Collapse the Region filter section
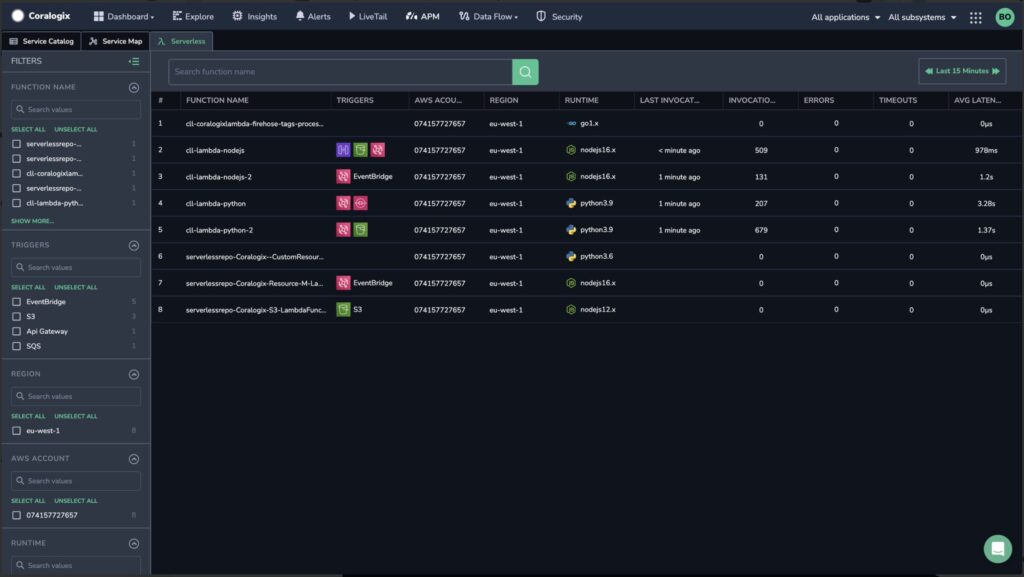Screen dimensions: 1024x577 pos(134,375)
